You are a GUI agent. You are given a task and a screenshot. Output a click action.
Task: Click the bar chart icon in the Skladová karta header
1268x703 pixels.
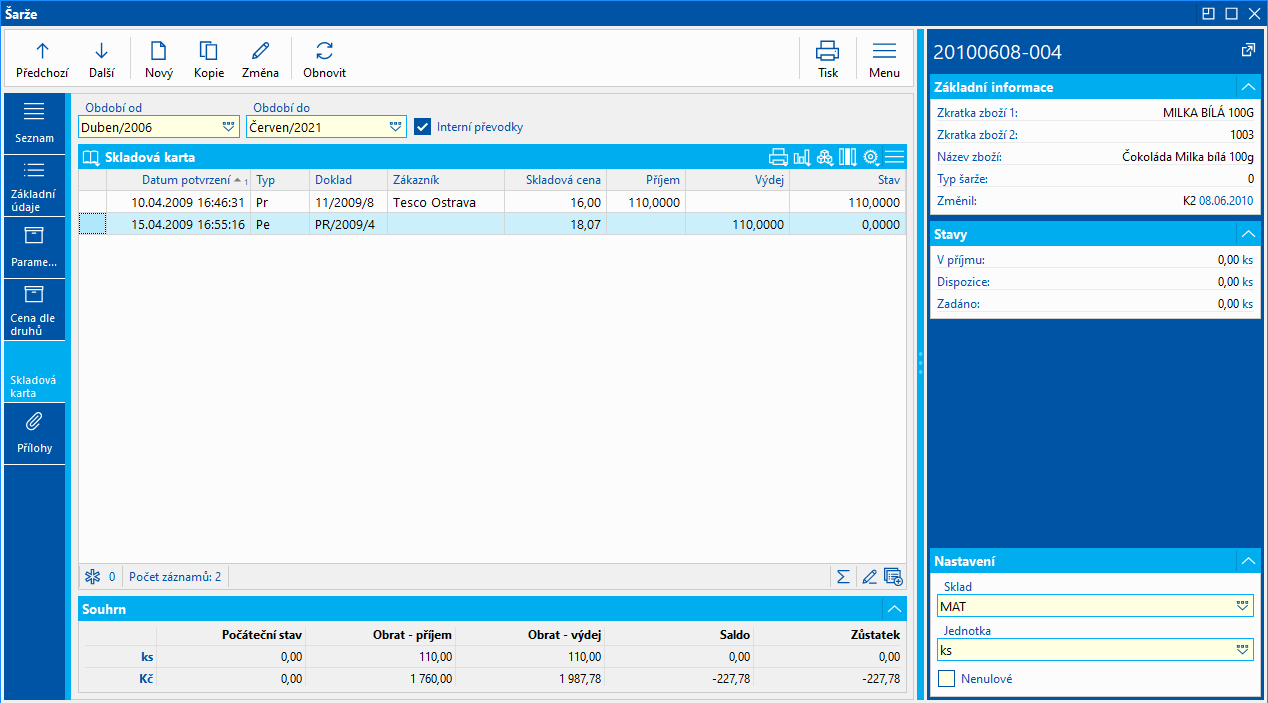point(802,157)
